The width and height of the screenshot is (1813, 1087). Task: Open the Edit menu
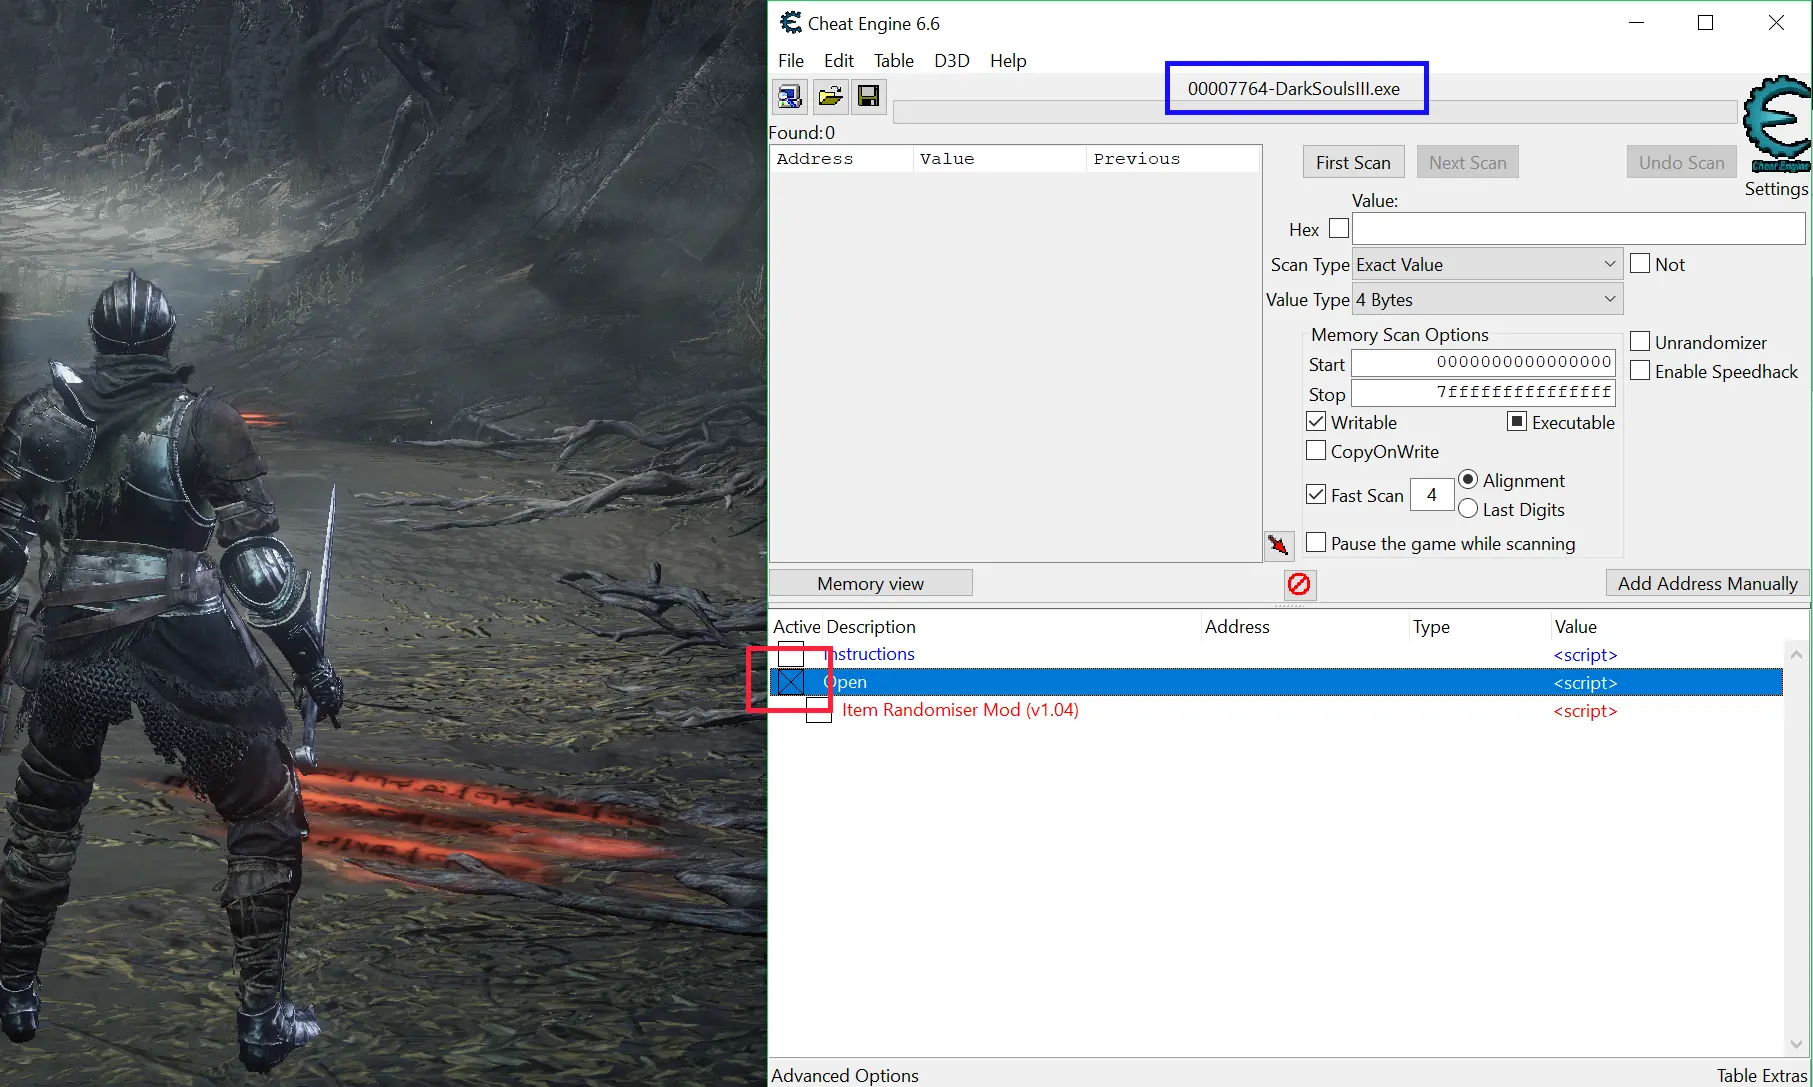tap(838, 61)
